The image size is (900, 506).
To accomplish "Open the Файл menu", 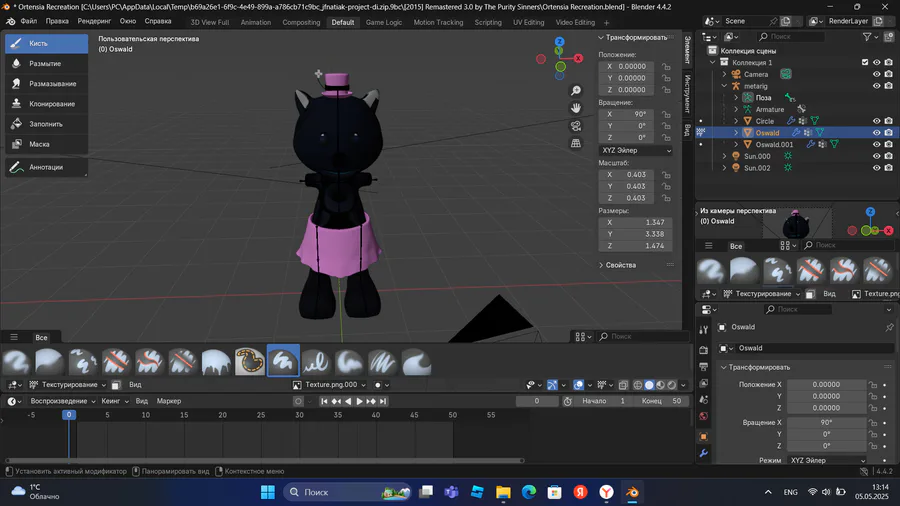I will [29, 21].
